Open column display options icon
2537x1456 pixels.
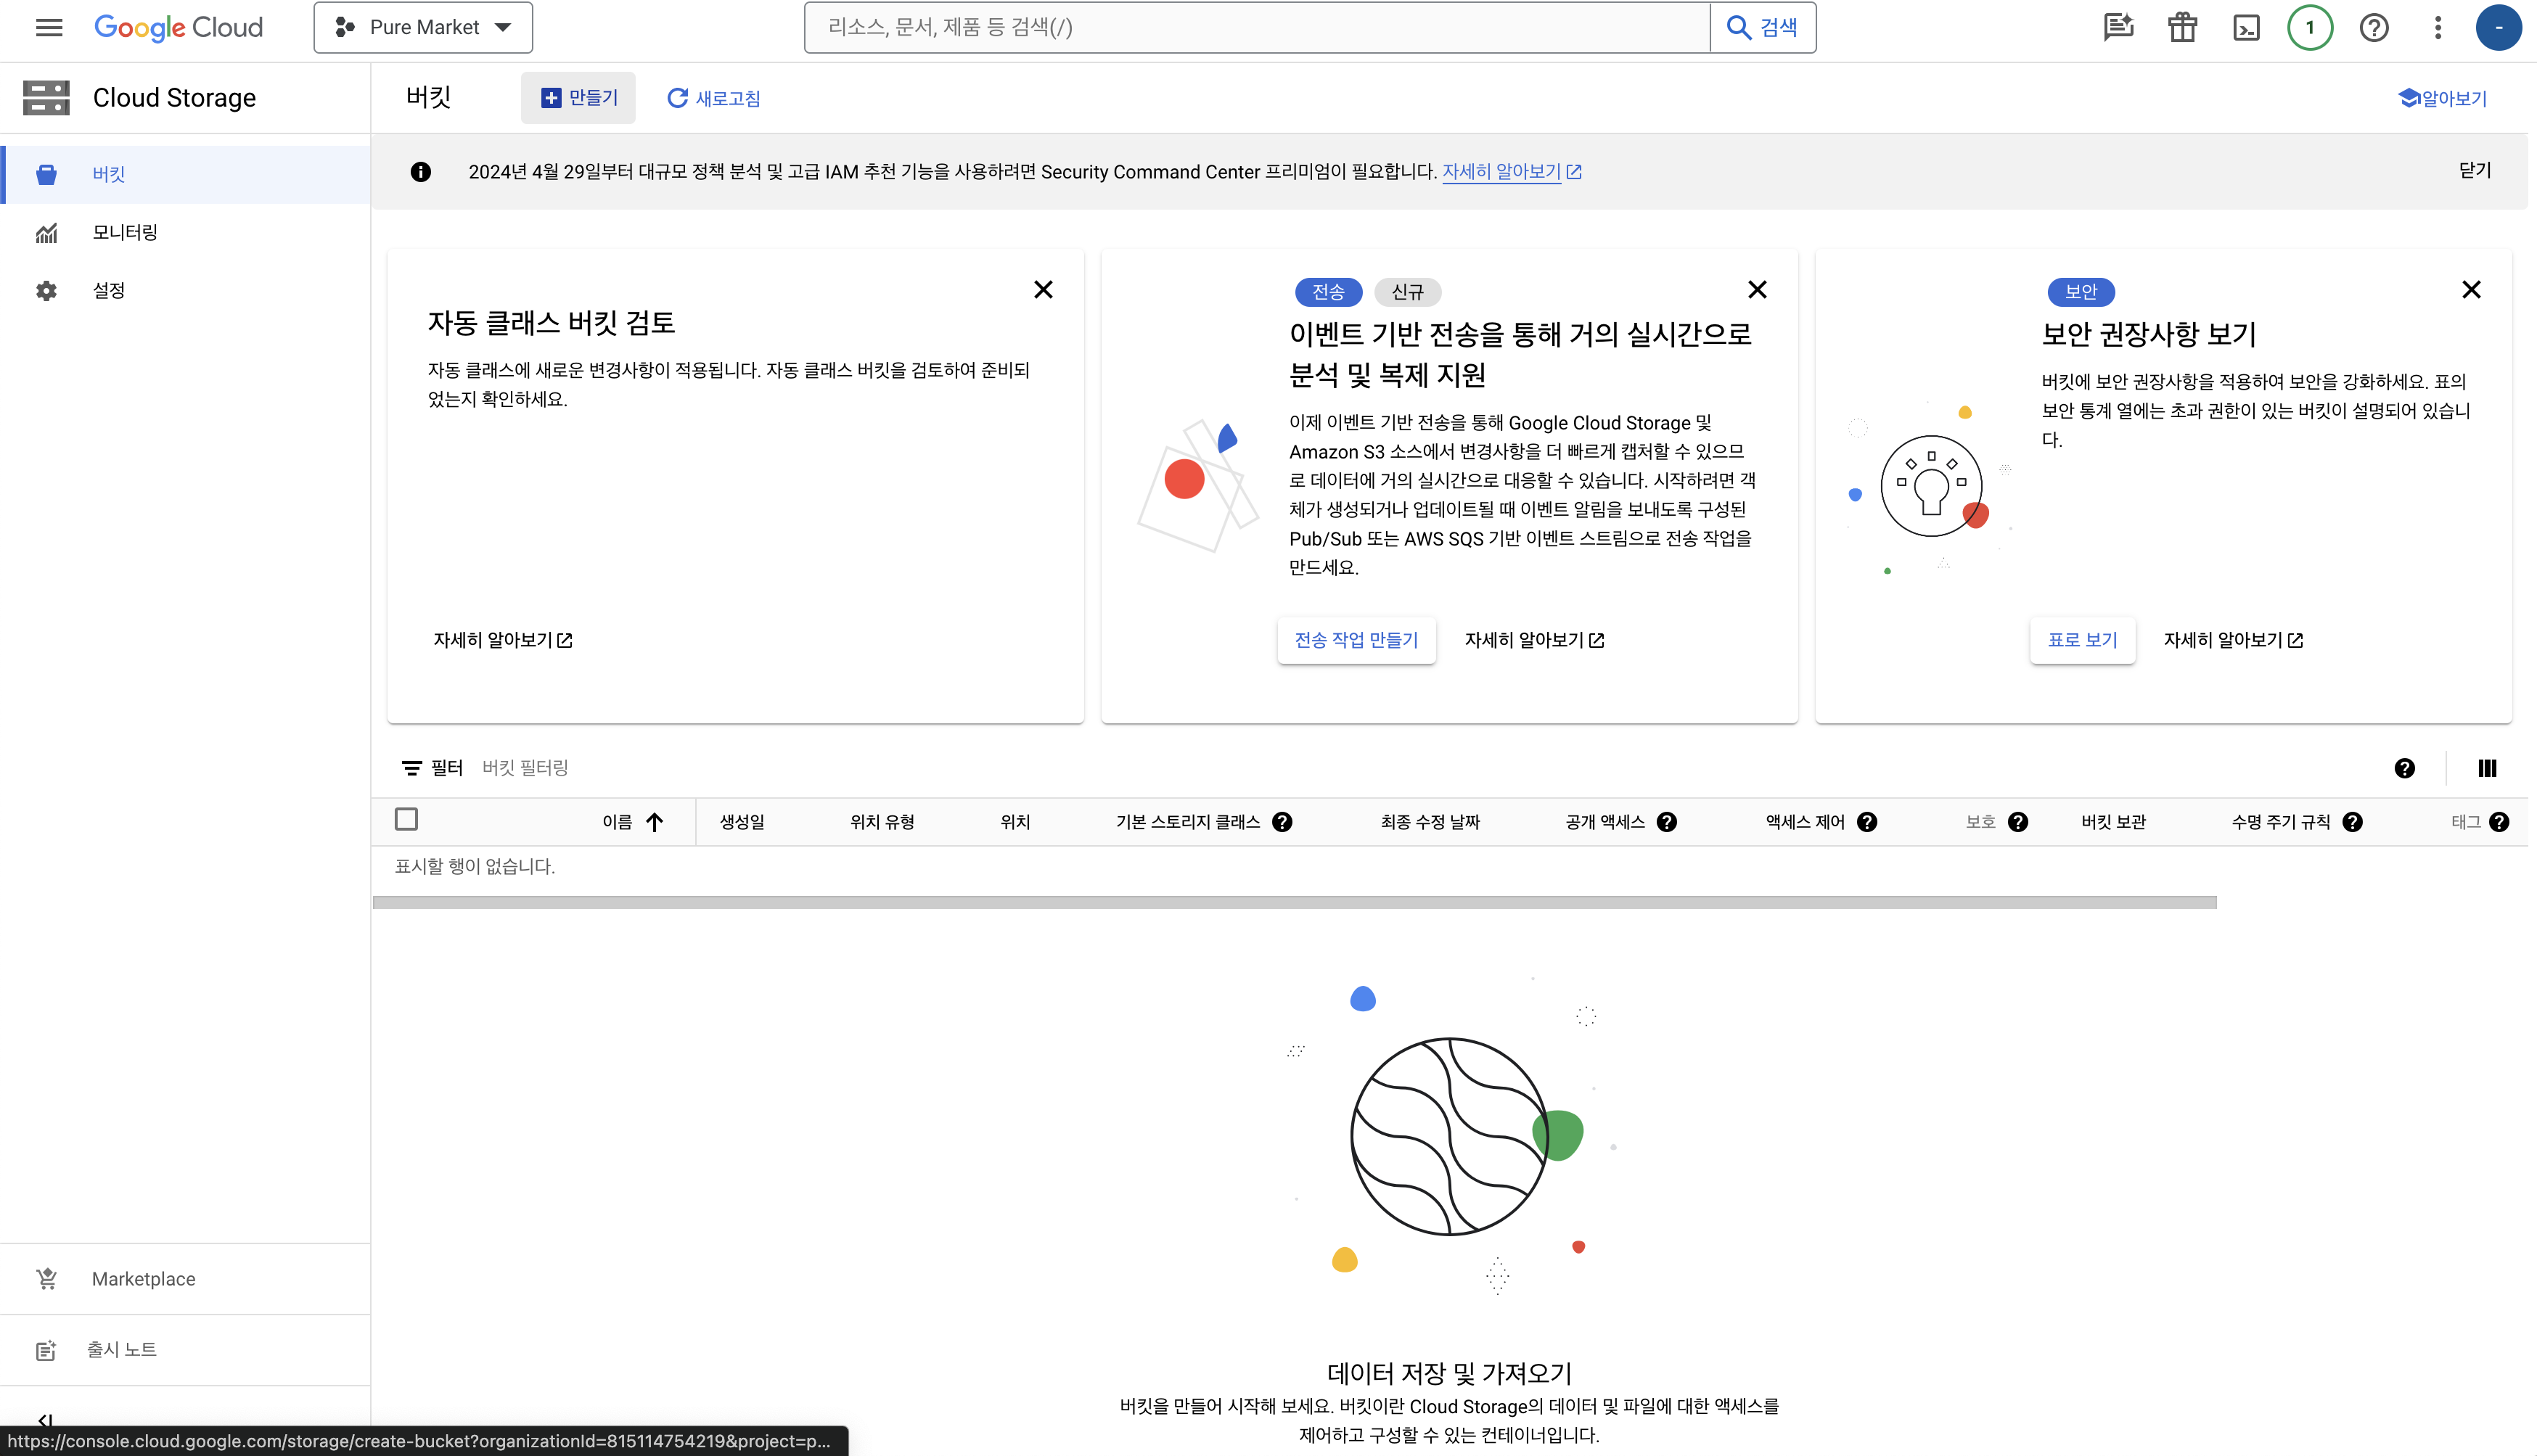2487,768
